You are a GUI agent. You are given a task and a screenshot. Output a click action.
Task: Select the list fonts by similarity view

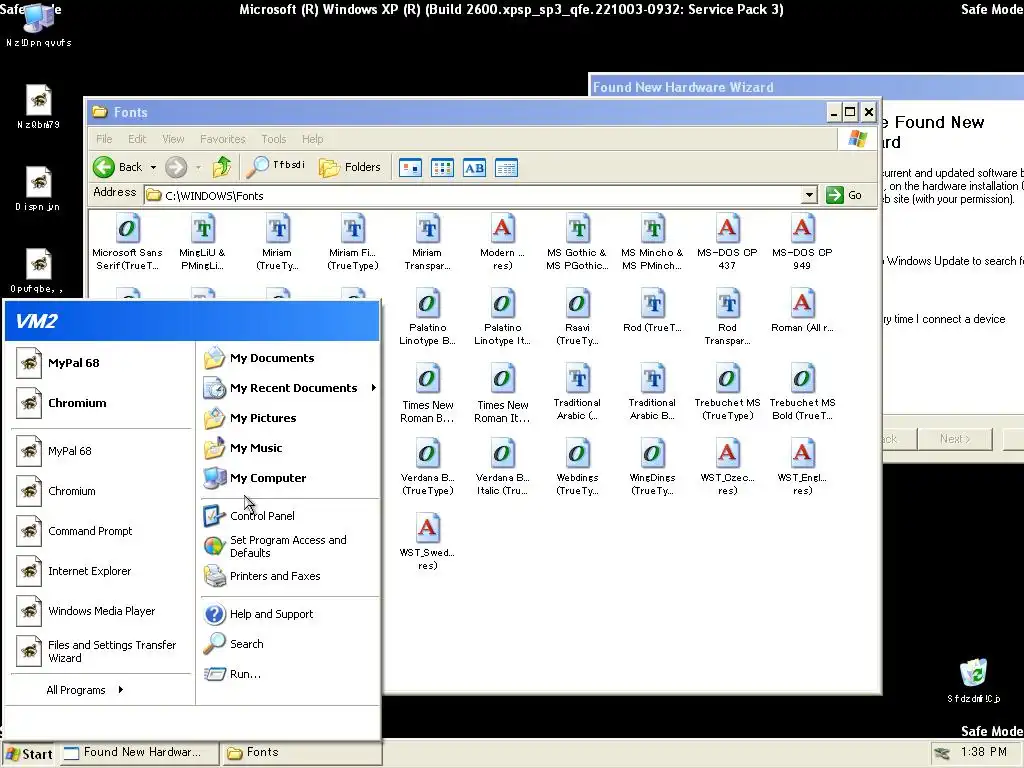pyautogui.click(x=474, y=168)
